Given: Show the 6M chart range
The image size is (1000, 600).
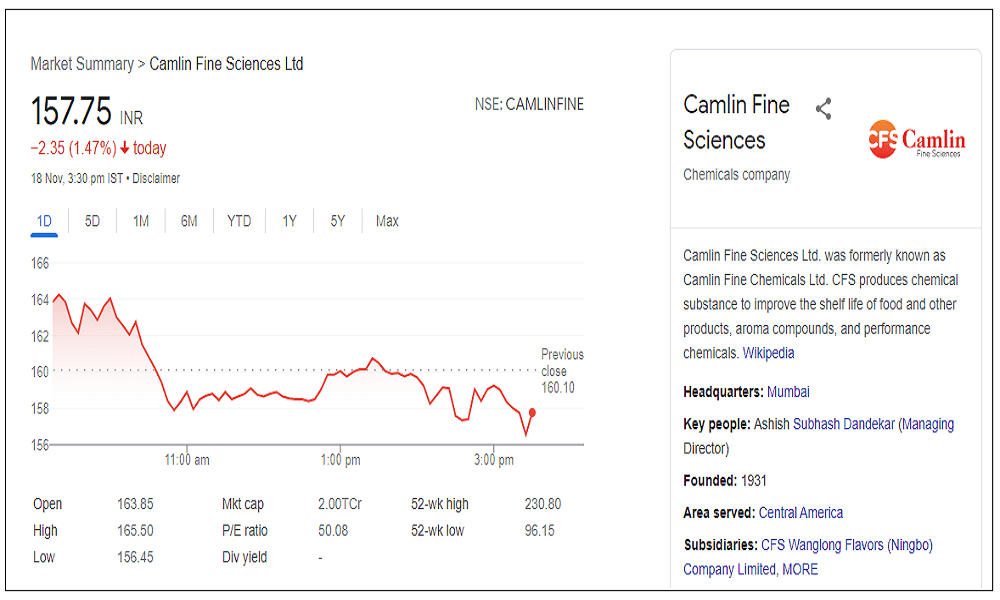Looking at the screenshot, I should [189, 221].
